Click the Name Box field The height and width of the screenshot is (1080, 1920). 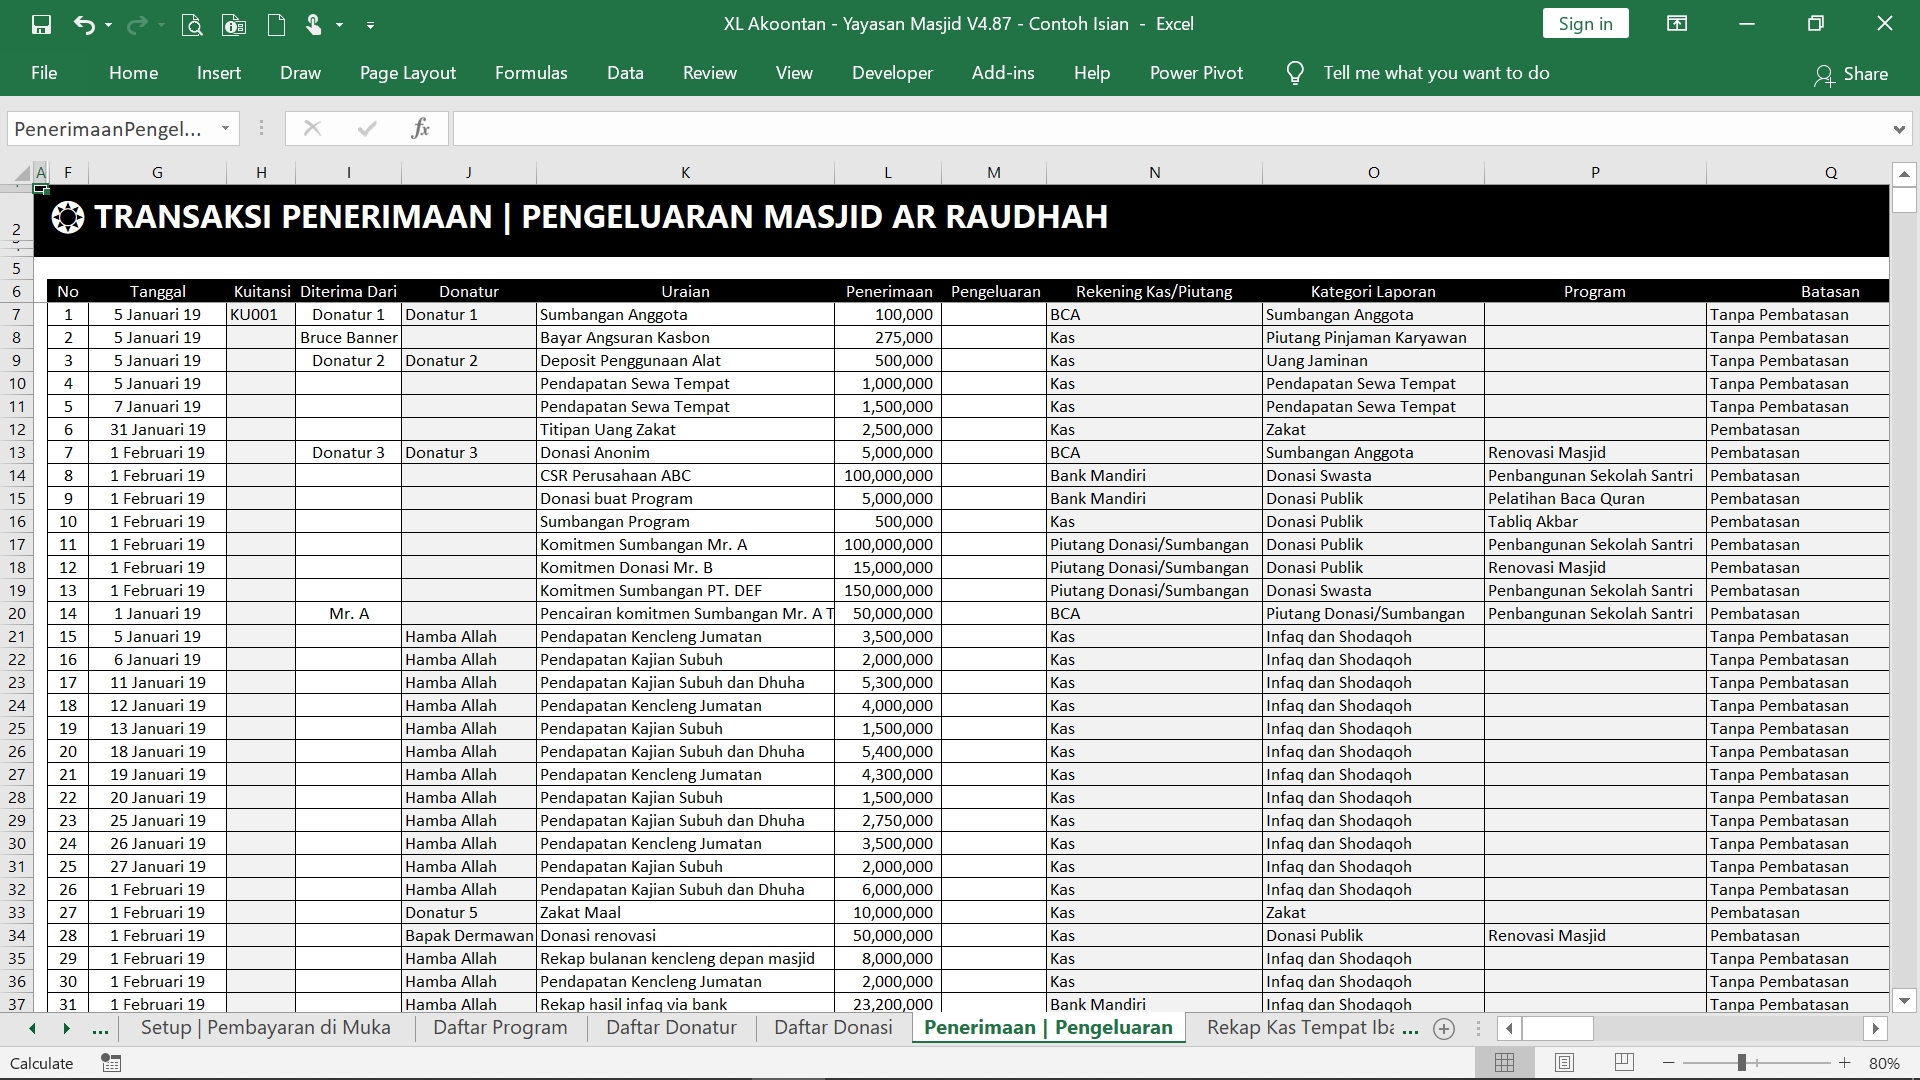tap(110, 128)
